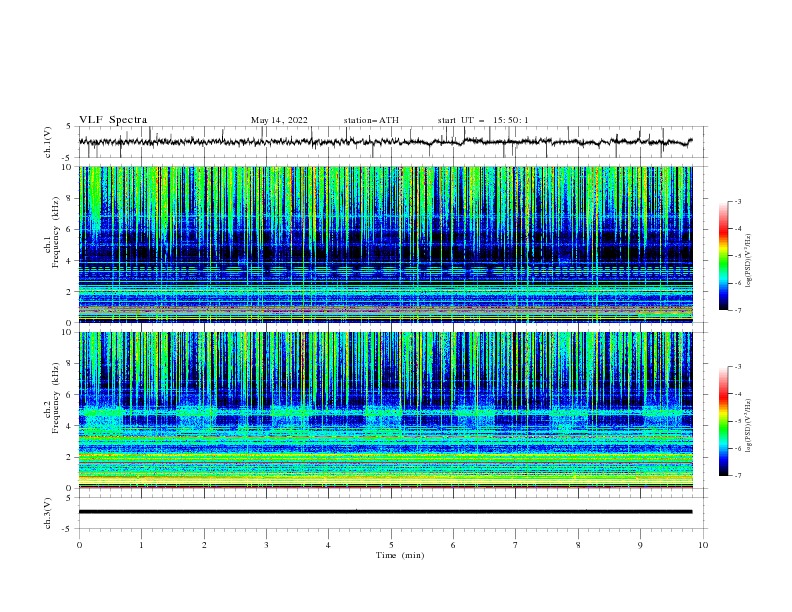This screenshot has height=612, width=792.
Task: Click the time axis tick label '5'
Action: 391,545
